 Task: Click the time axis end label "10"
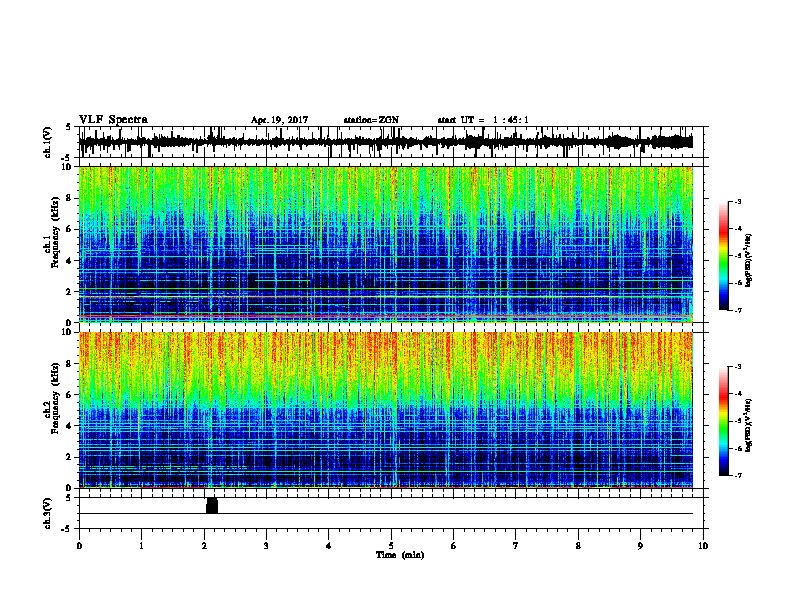point(703,546)
